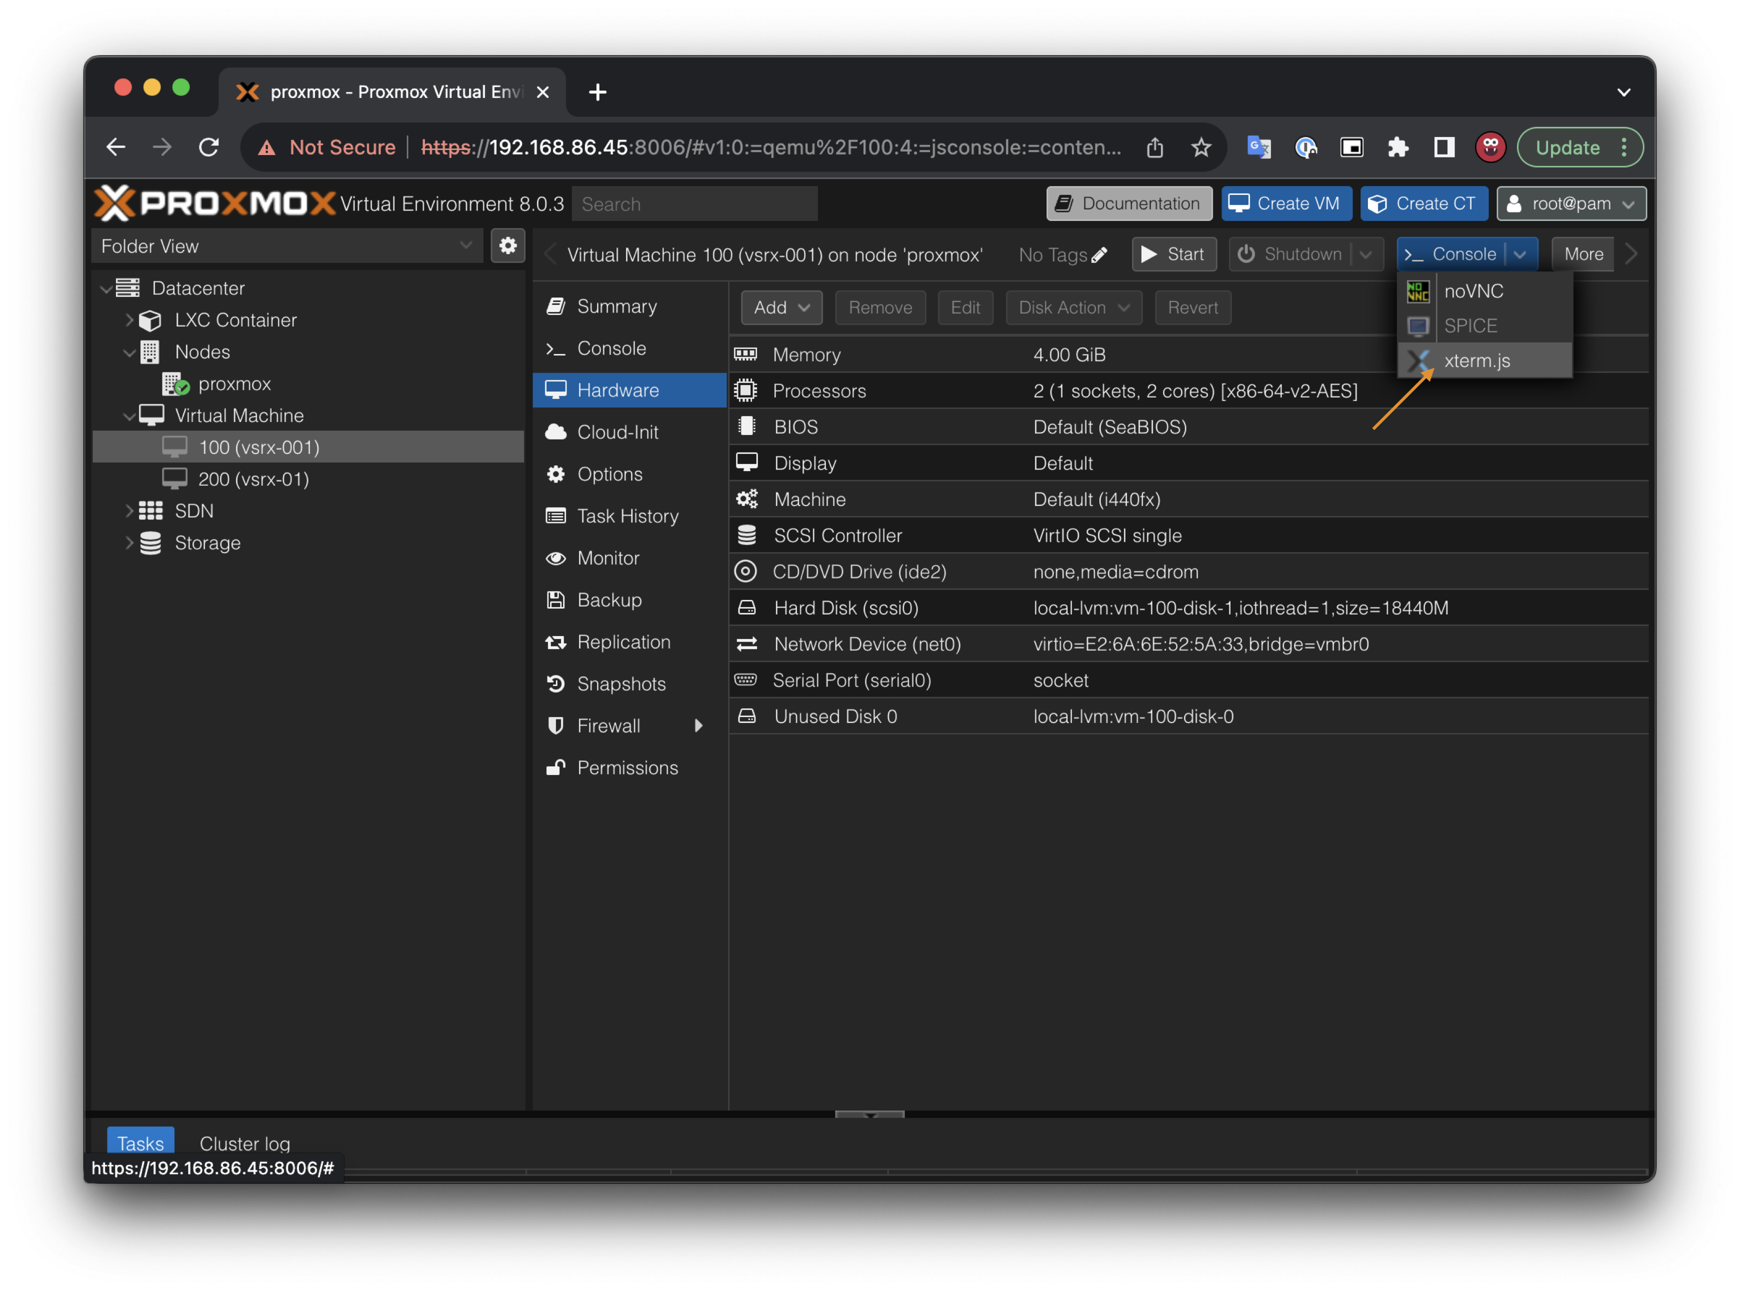Expand the Add hardware dropdown
This screenshot has width=1740, height=1295.
click(781, 308)
